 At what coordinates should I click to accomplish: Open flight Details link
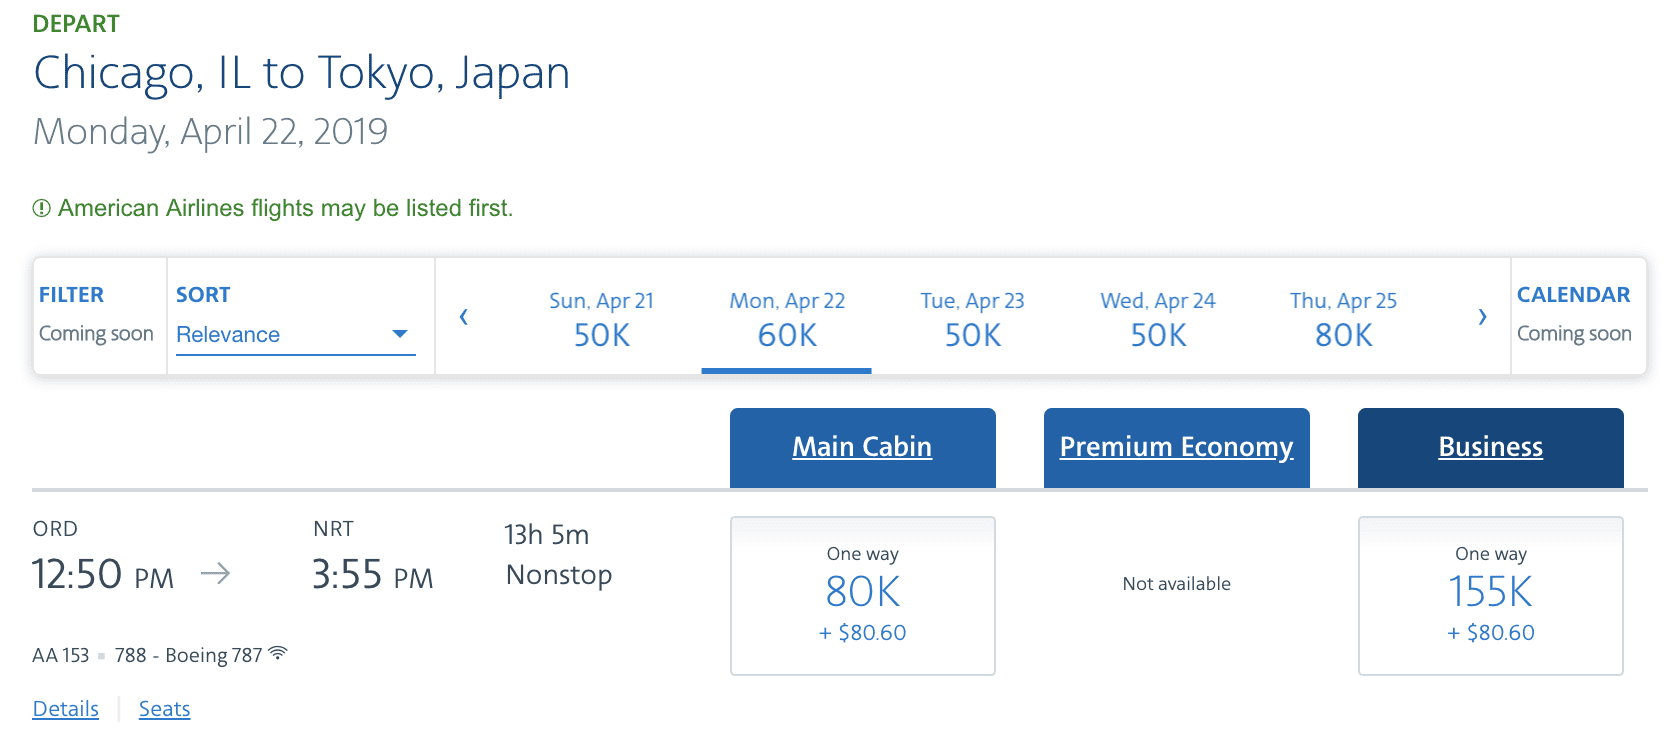click(x=66, y=709)
